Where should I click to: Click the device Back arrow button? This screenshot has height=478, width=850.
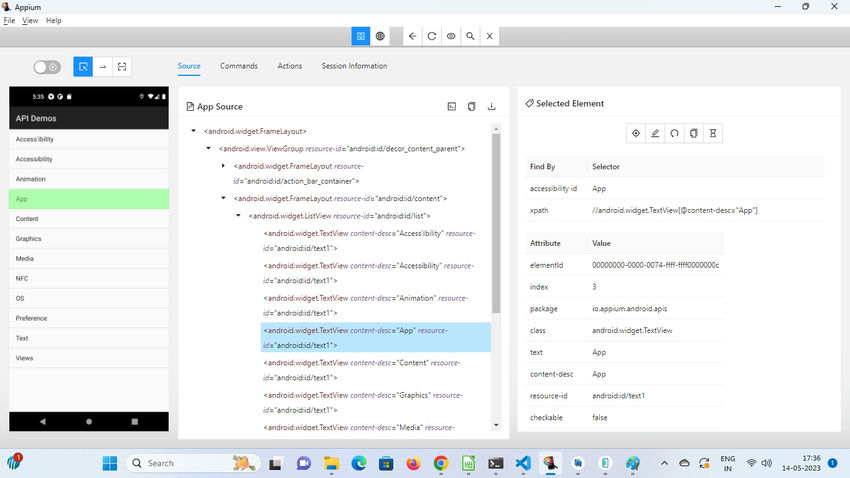pyautogui.click(x=413, y=36)
